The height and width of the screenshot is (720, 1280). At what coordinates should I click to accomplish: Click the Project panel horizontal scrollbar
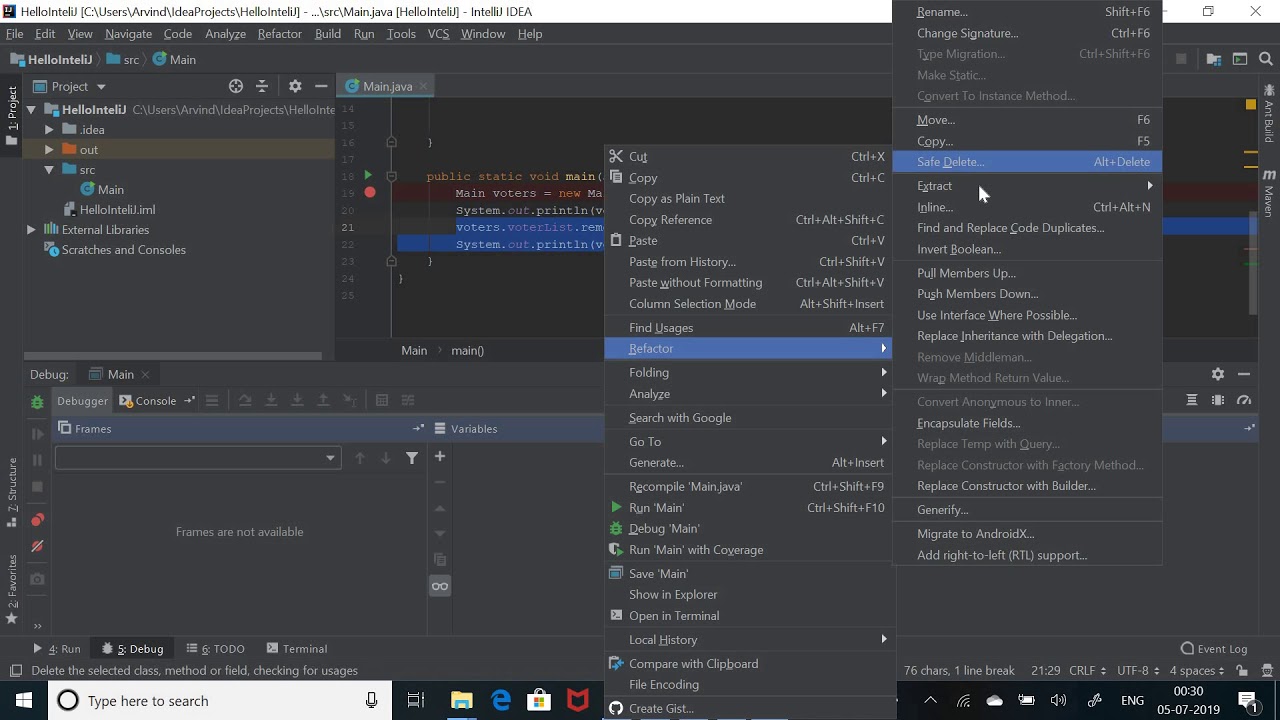click(x=175, y=355)
